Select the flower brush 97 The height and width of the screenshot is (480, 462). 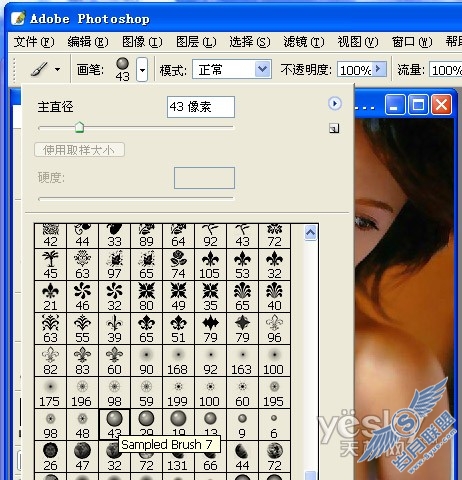pyautogui.click(x=114, y=265)
